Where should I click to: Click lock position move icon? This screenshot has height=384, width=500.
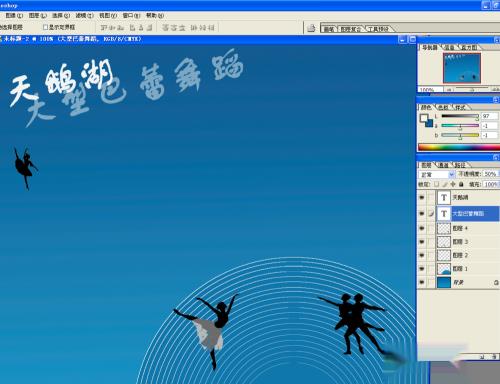pos(453,184)
